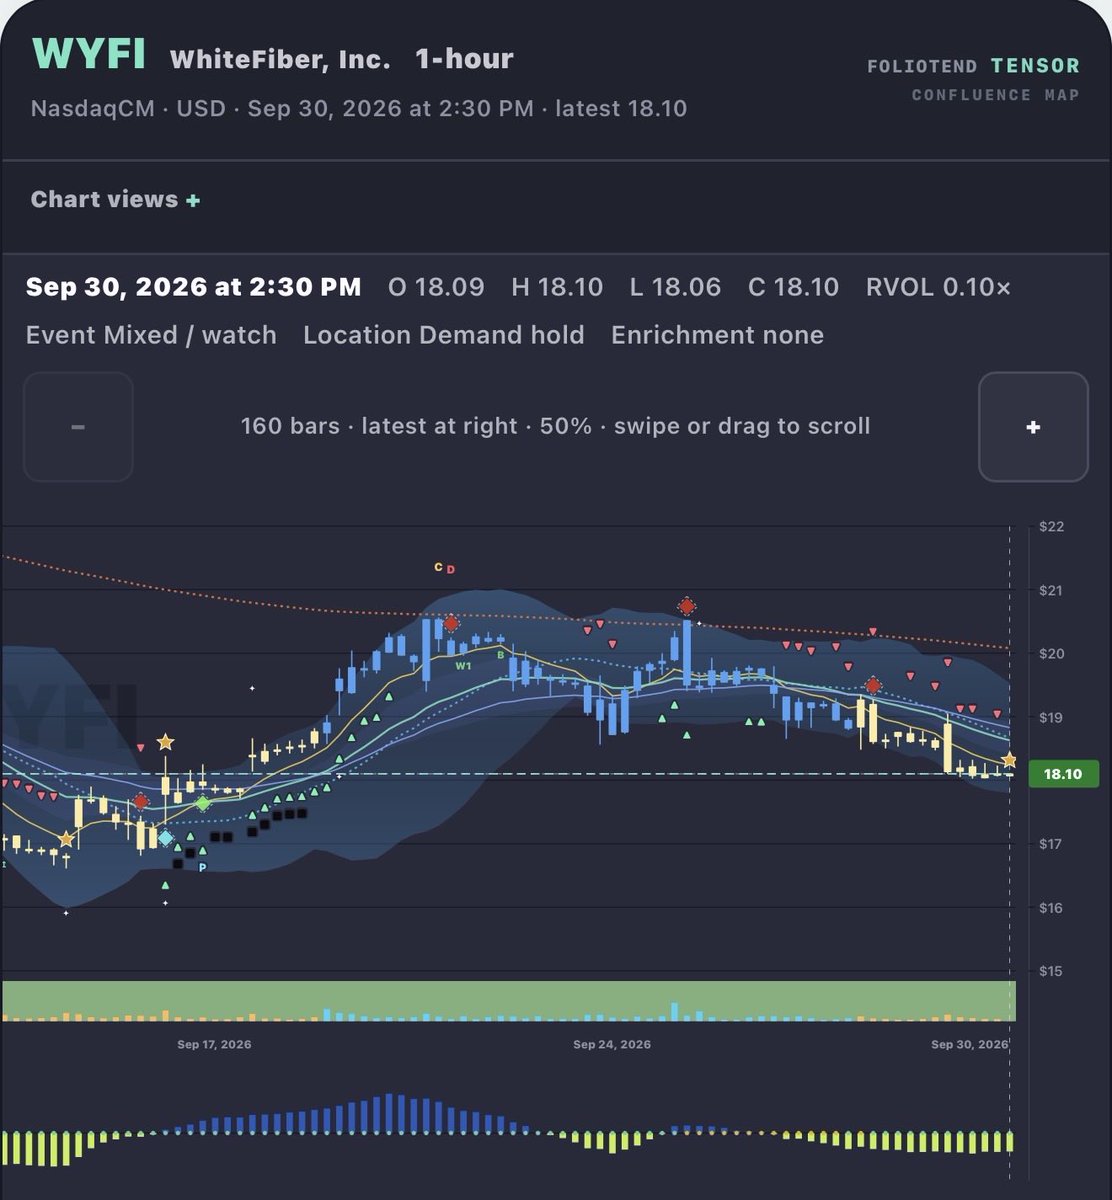Expand Chart views with plus icon

point(193,200)
